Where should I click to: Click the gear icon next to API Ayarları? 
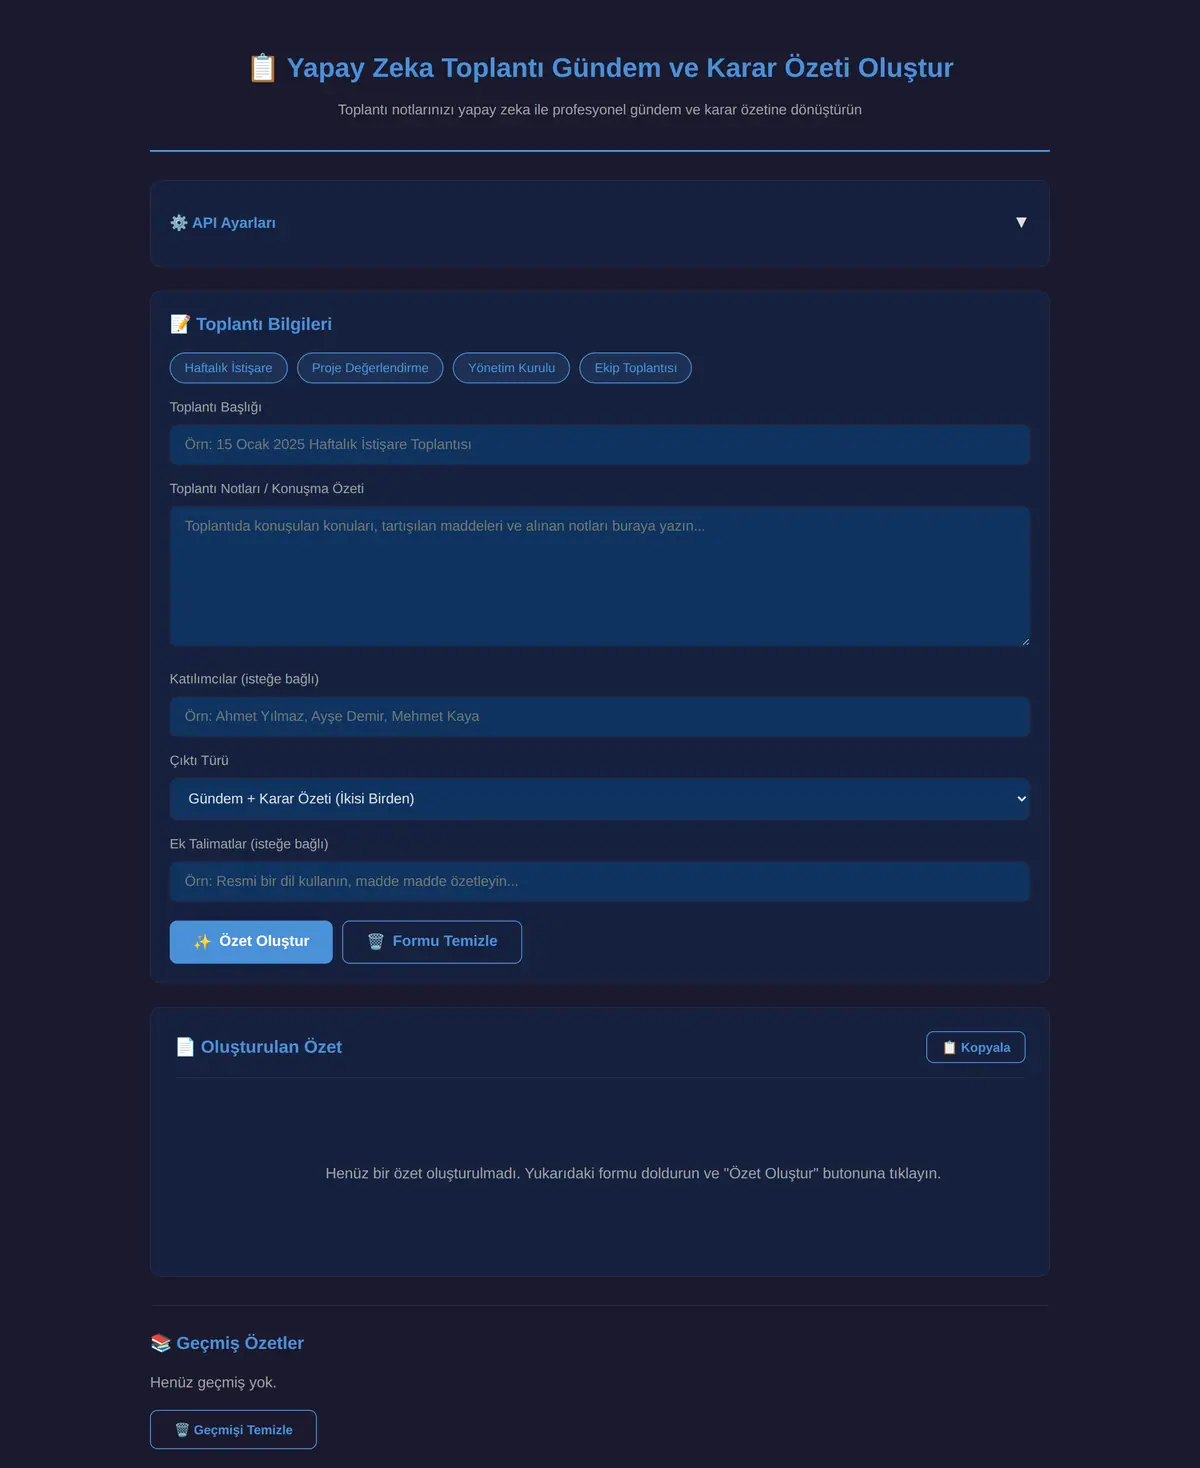(x=179, y=223)
